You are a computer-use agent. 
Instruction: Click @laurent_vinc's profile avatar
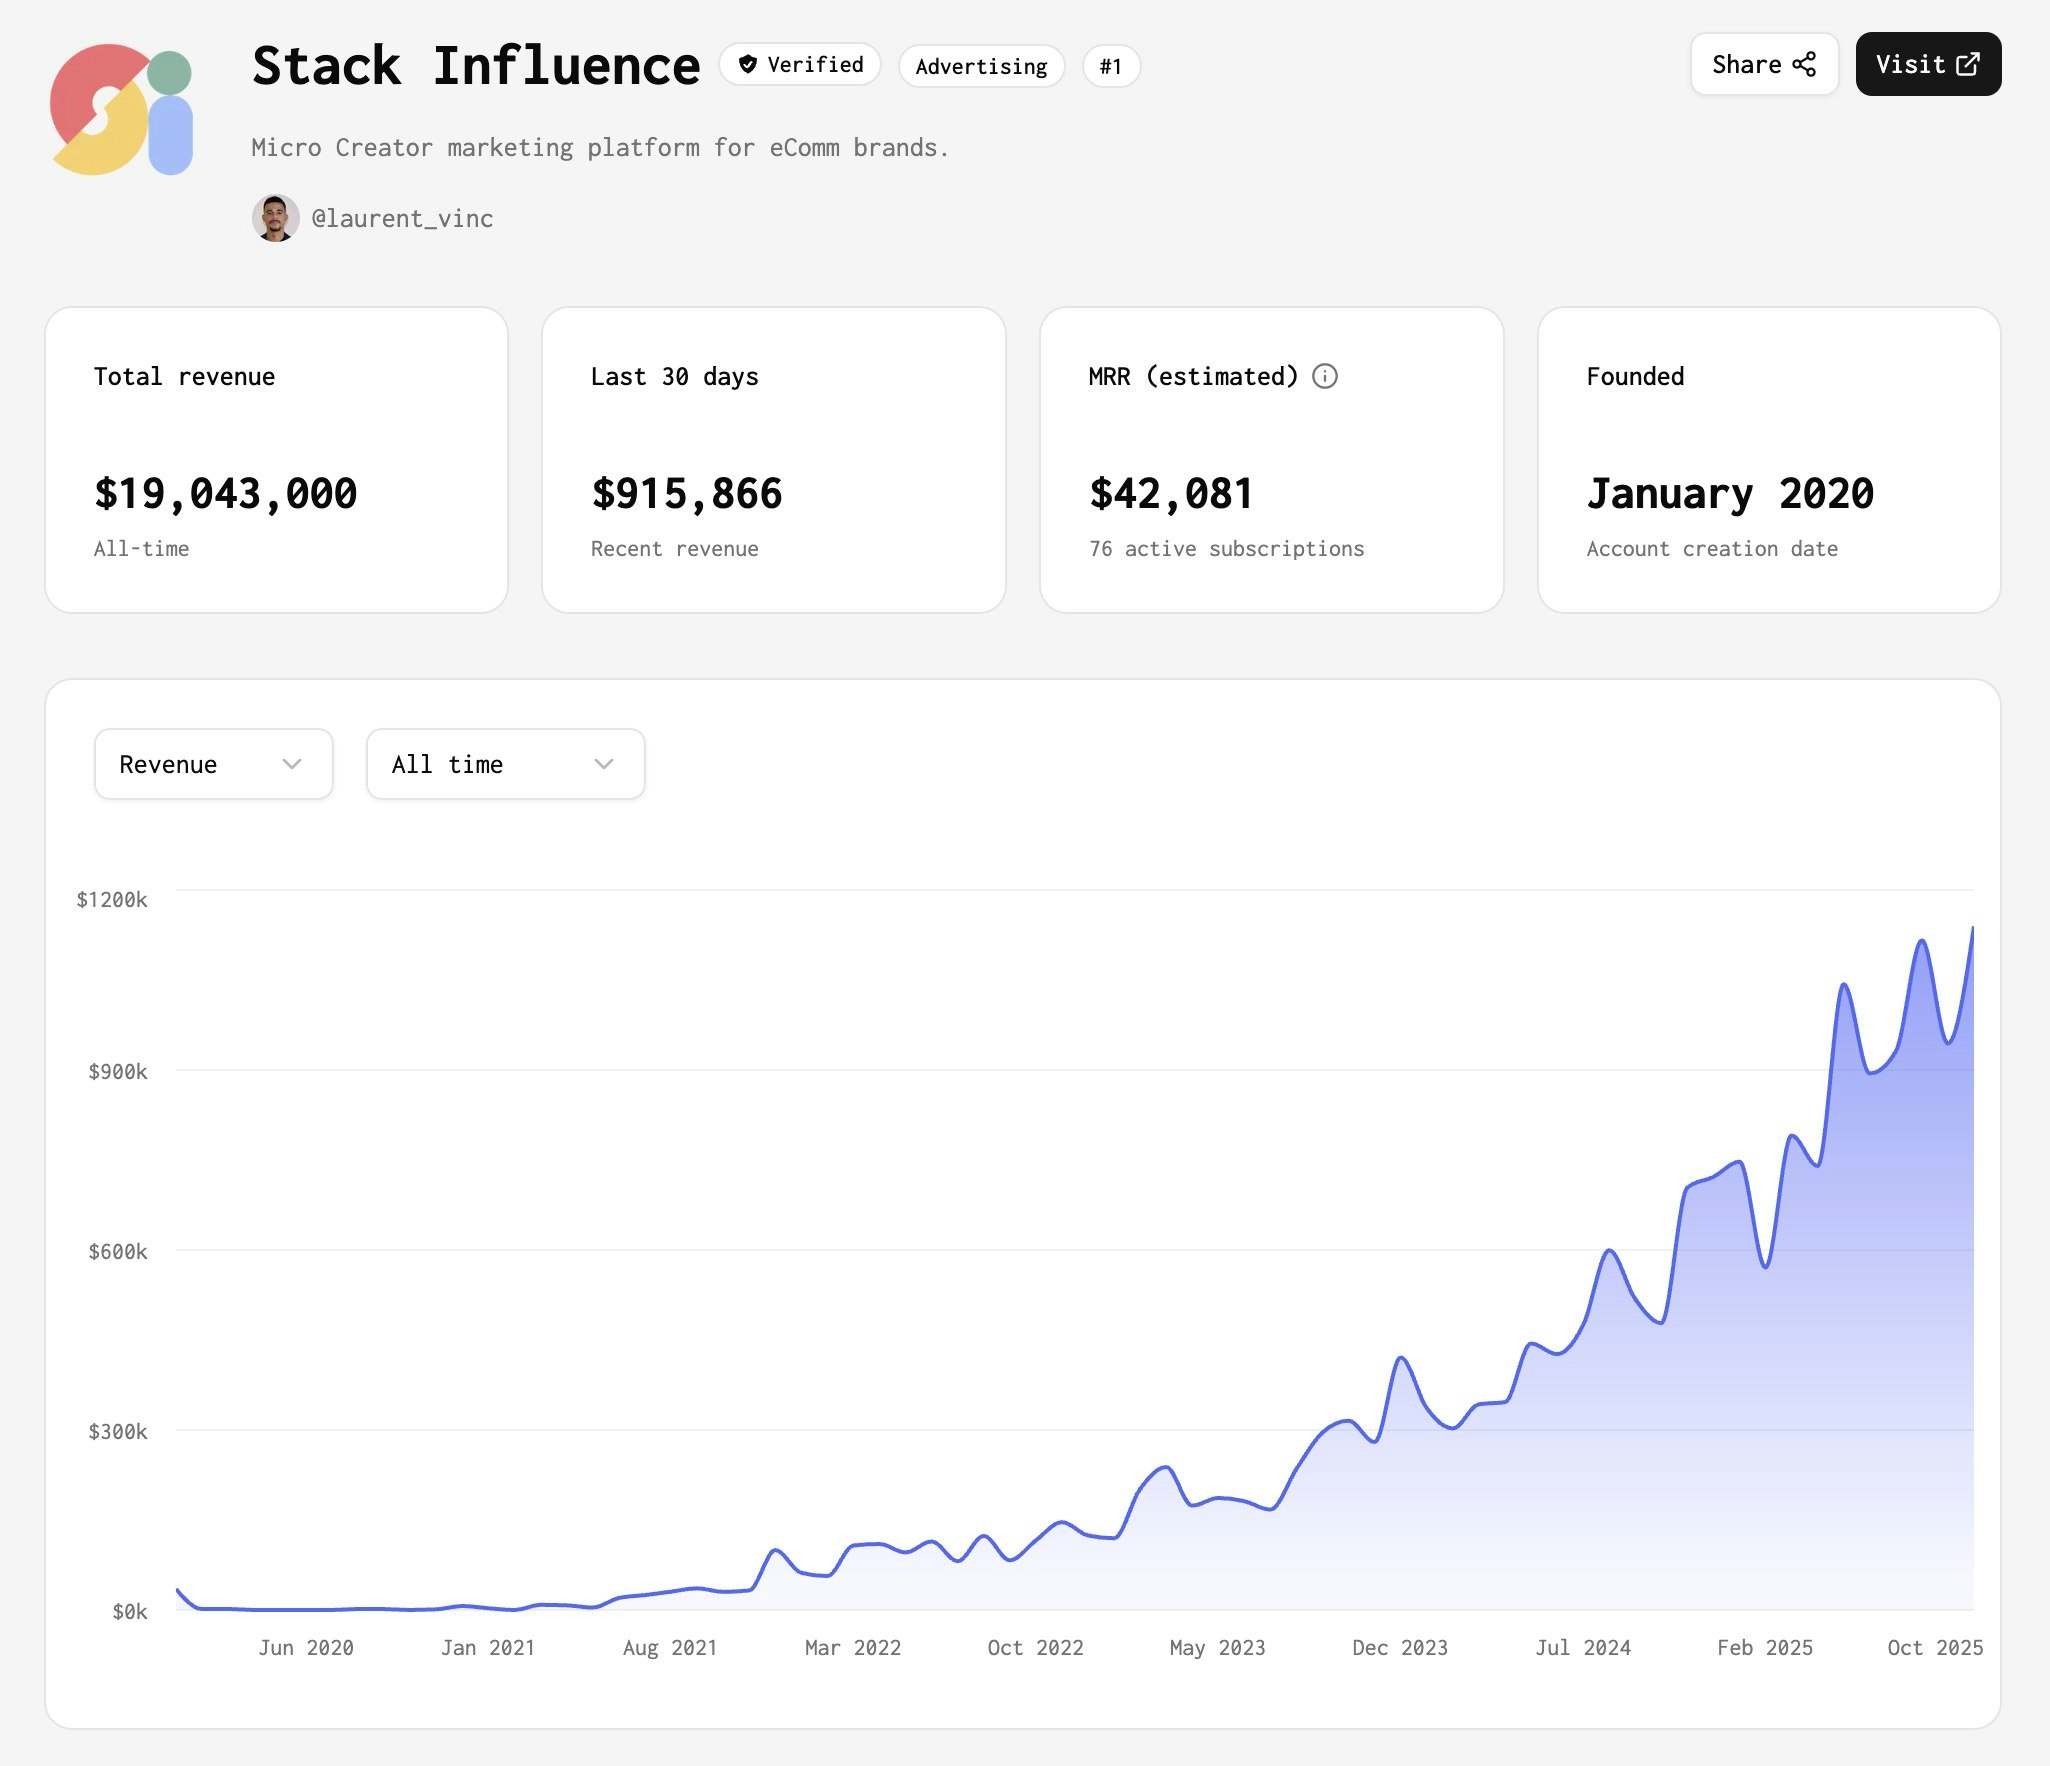276,218
